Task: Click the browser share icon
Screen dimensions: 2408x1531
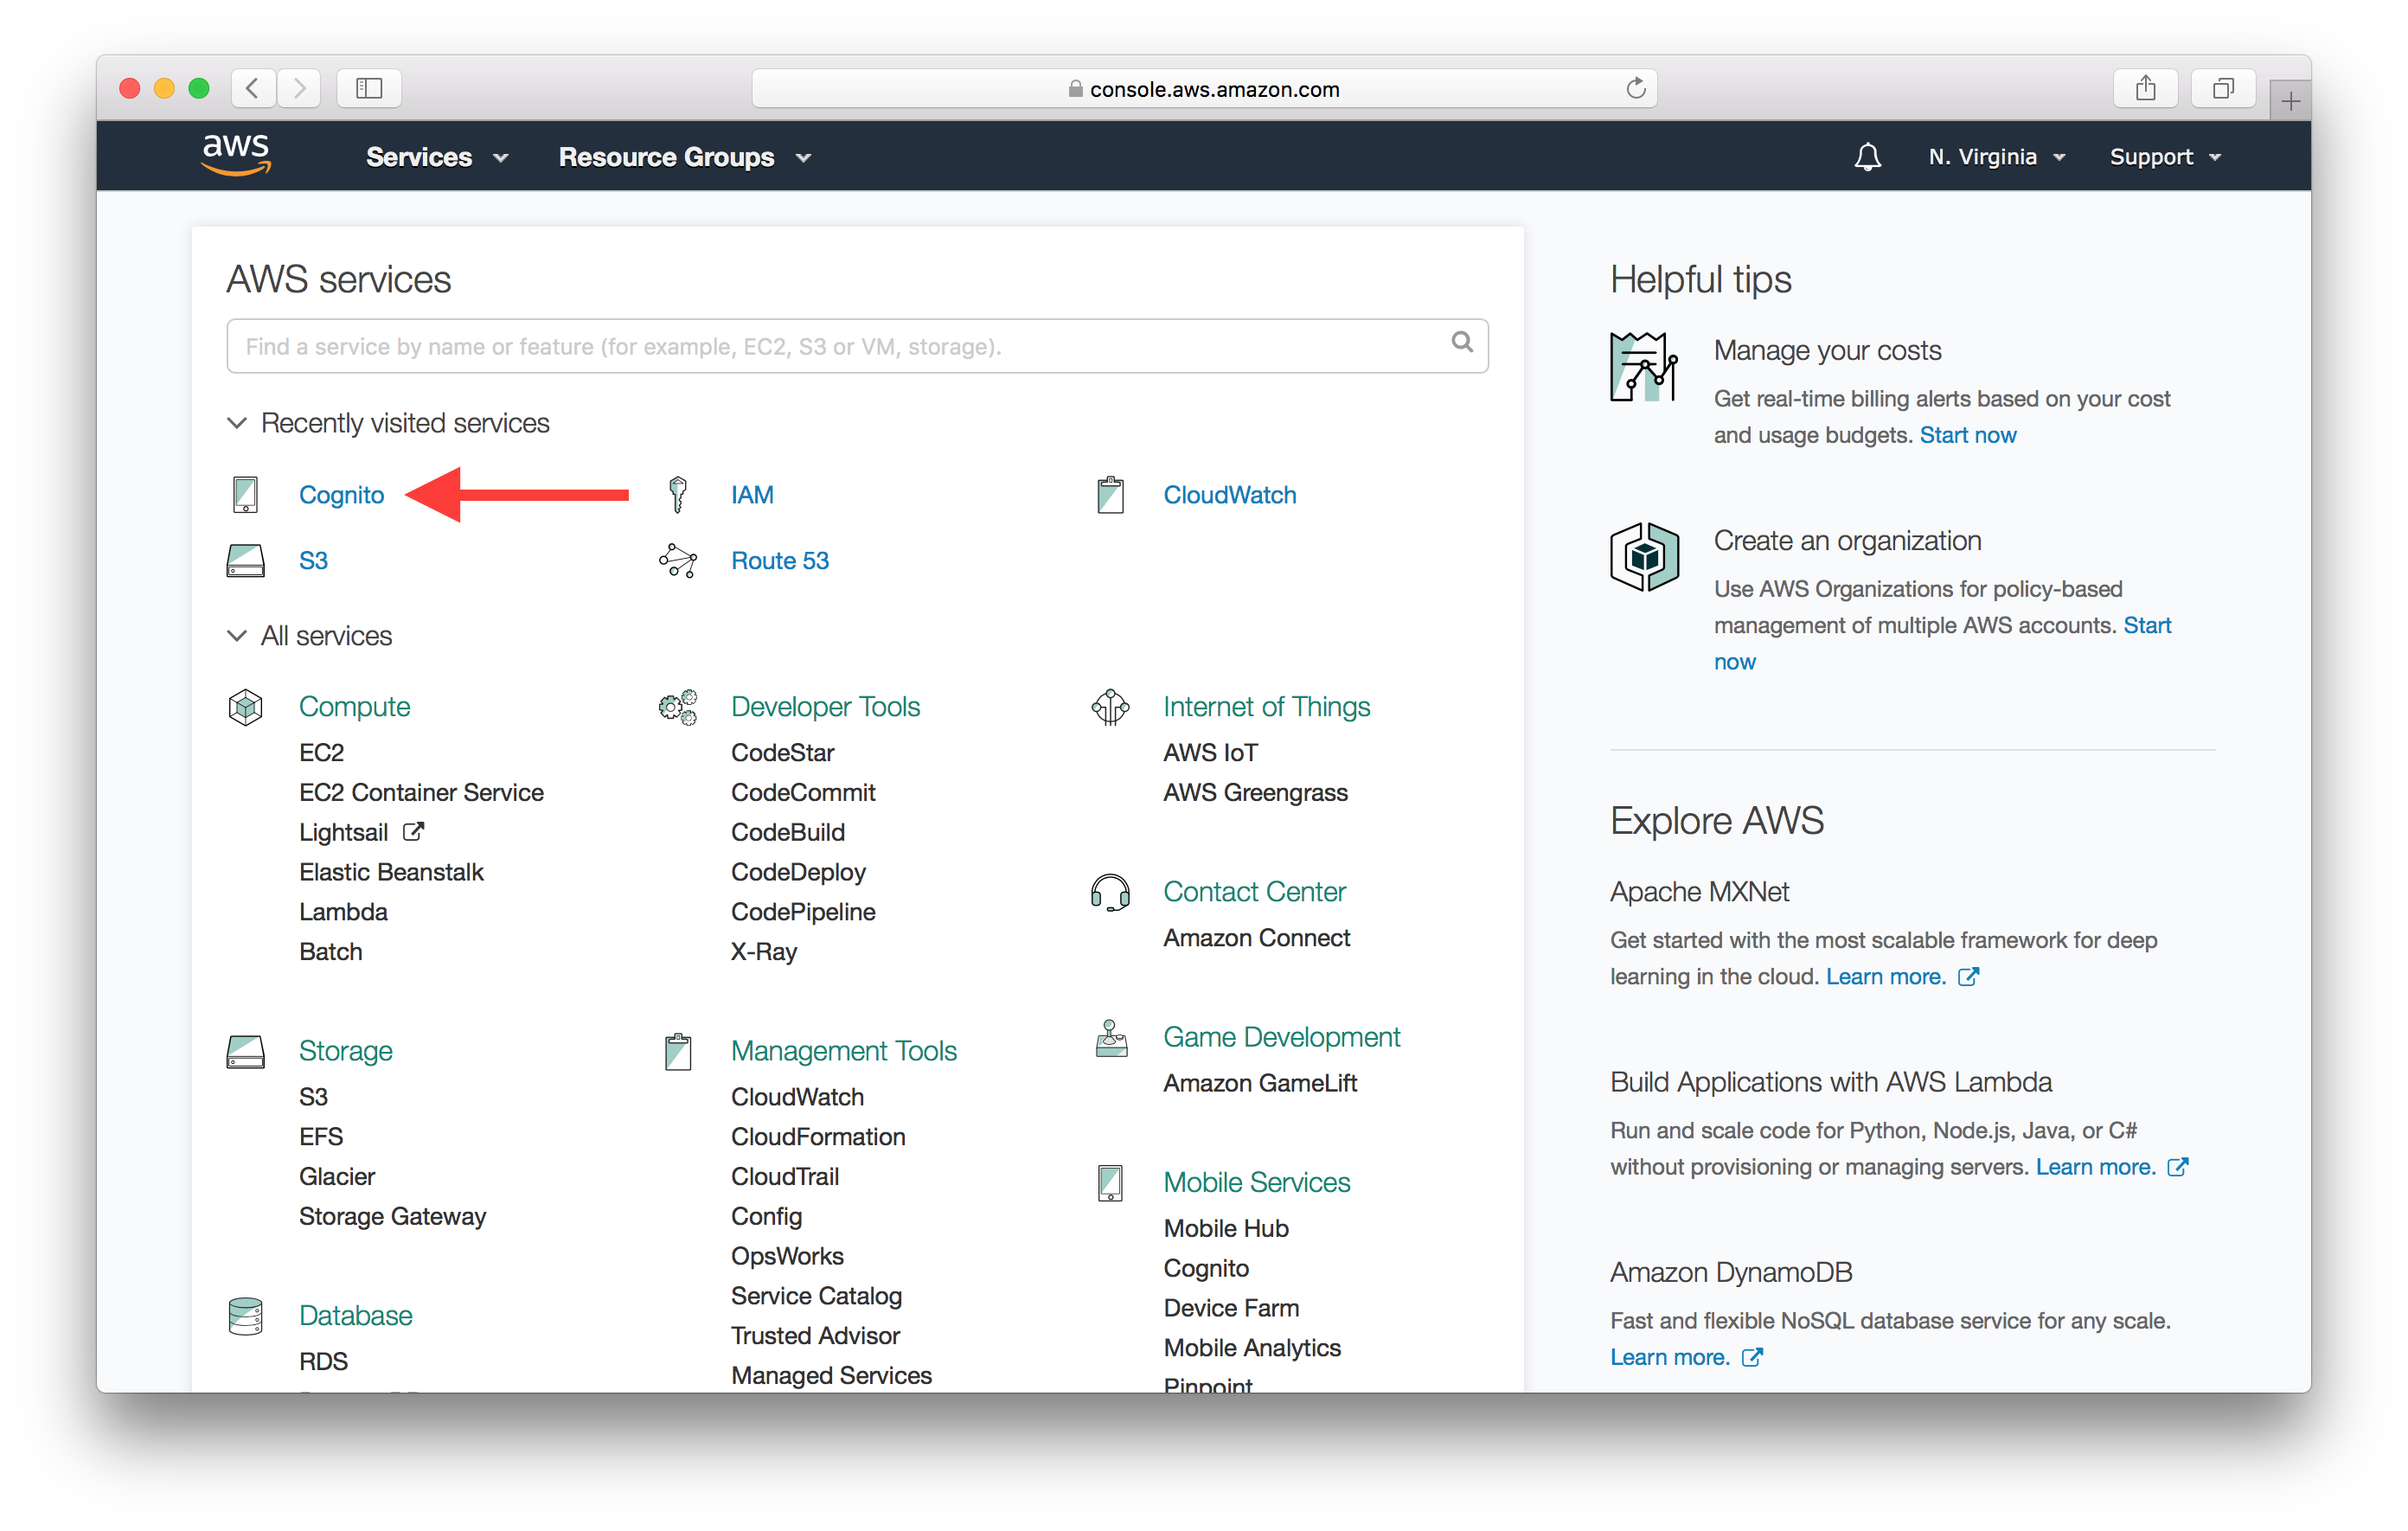Action: 2145,88
